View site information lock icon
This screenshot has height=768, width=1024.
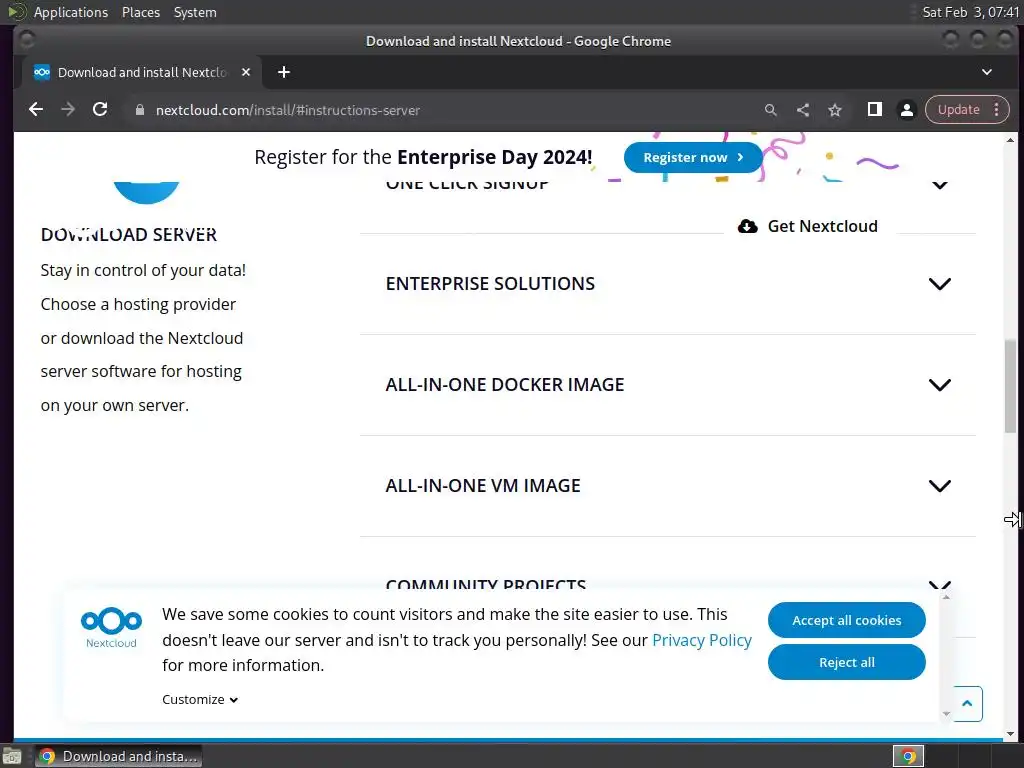[140, 110]
